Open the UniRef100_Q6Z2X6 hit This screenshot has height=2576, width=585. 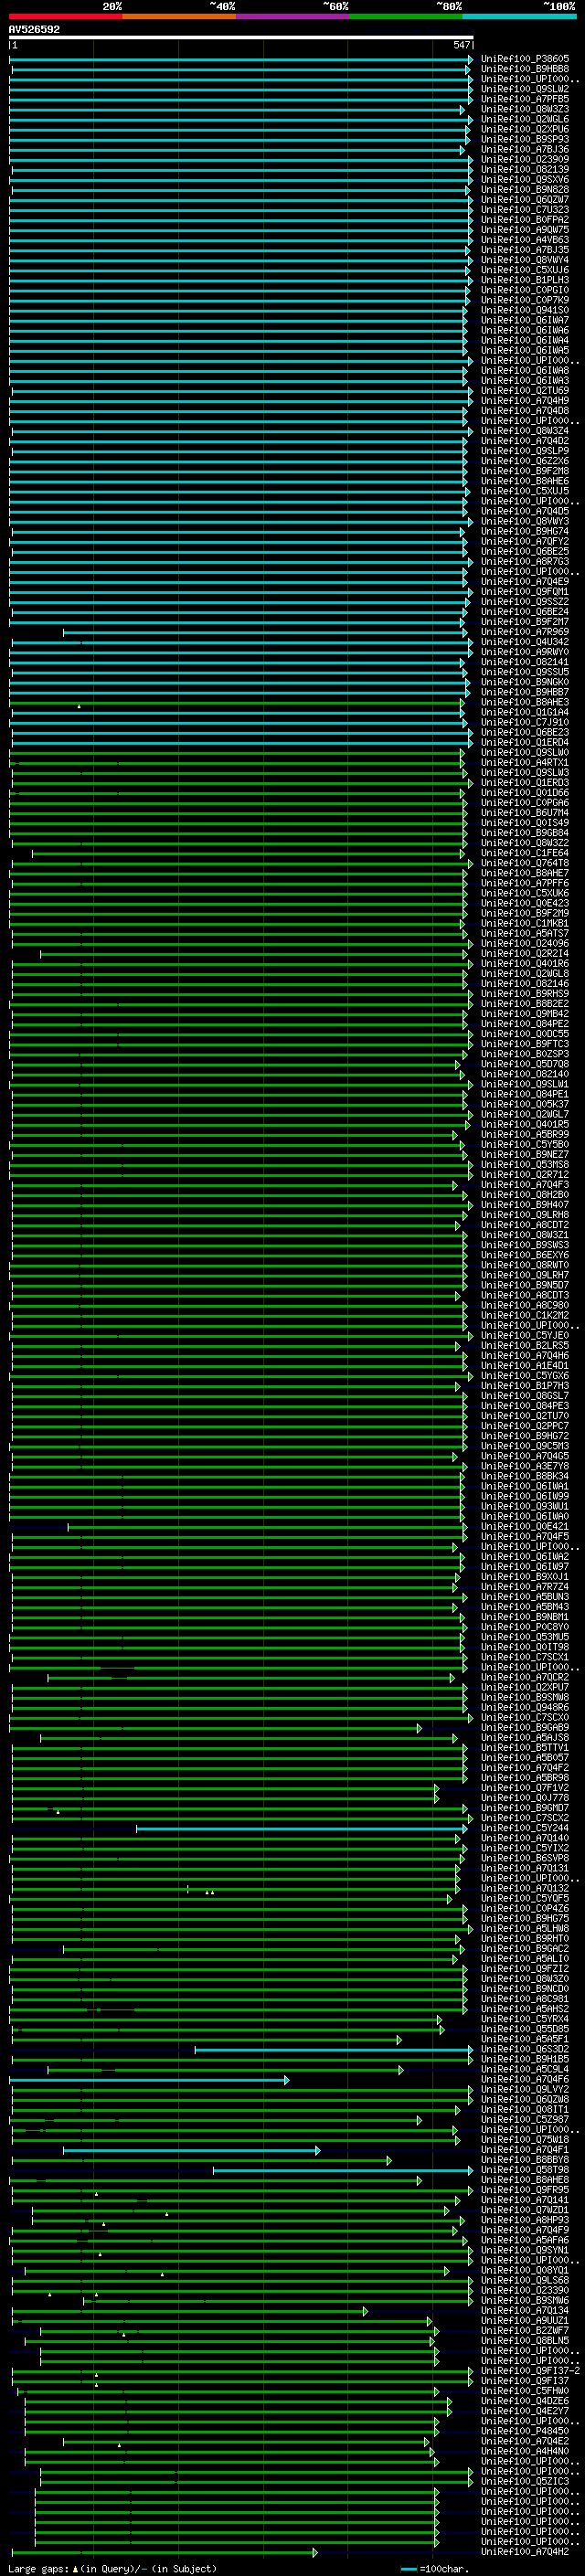(525, 461)
